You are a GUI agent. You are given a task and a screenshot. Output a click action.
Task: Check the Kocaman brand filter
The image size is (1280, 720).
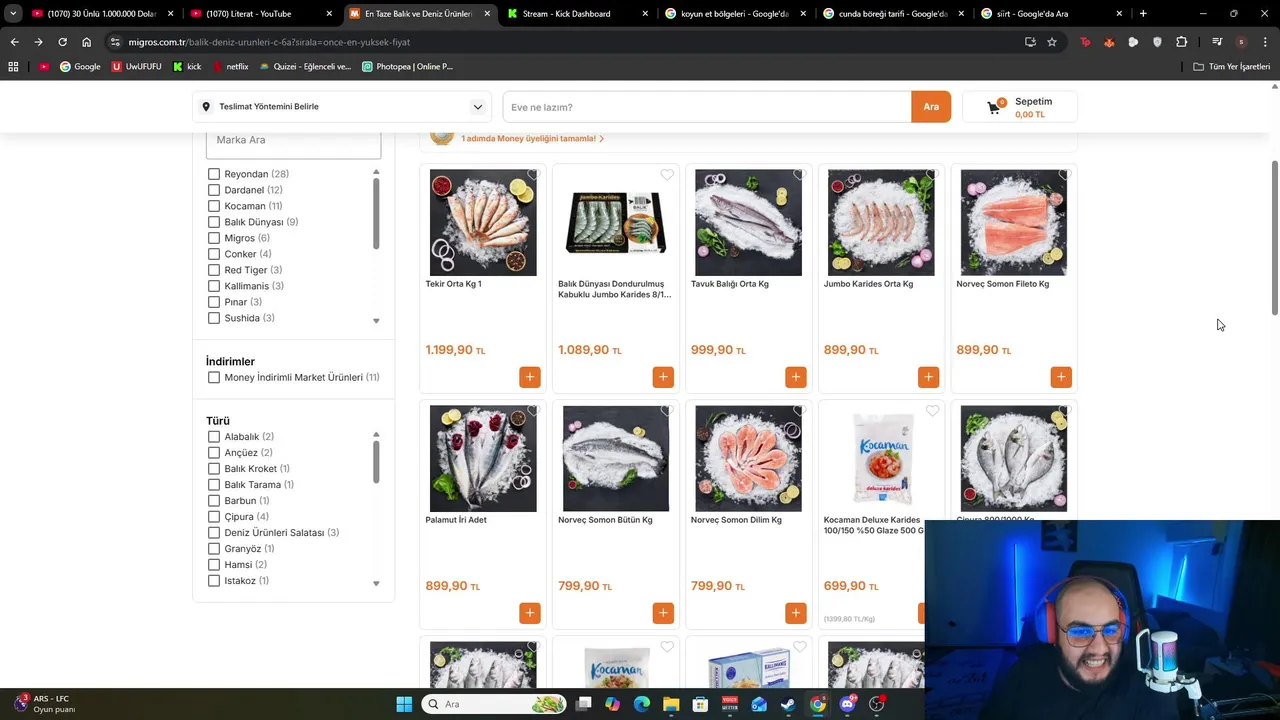coord(213,206)
